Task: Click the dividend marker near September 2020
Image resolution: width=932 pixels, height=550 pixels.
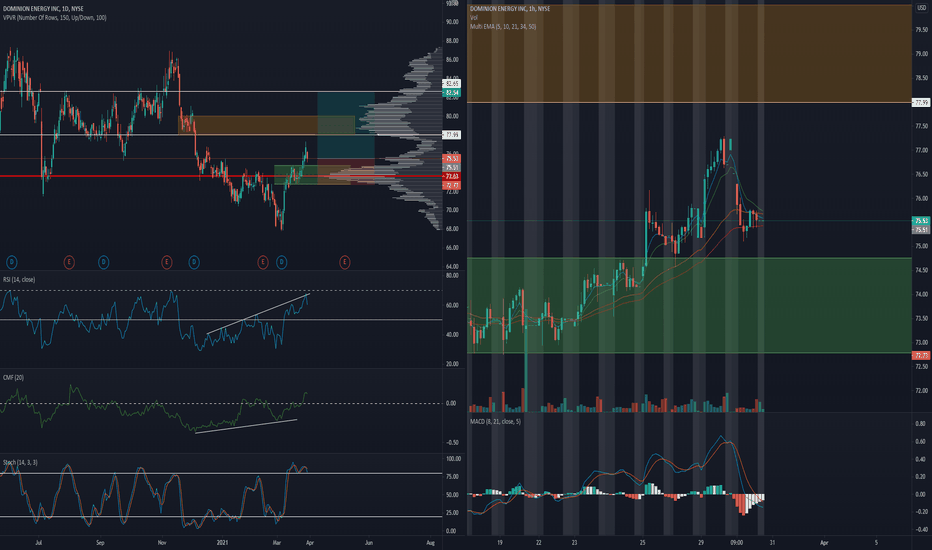Action: click(103, 262)
